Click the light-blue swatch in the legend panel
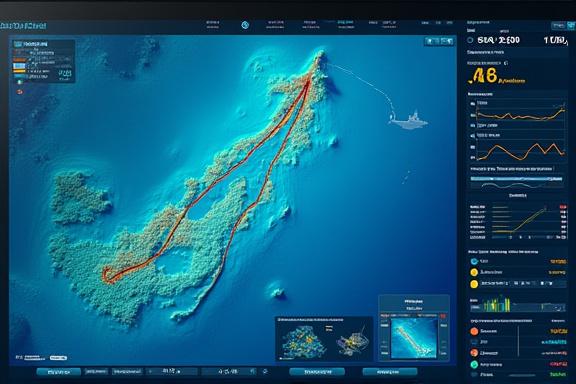576x384 pixels. tap(19, 66)
